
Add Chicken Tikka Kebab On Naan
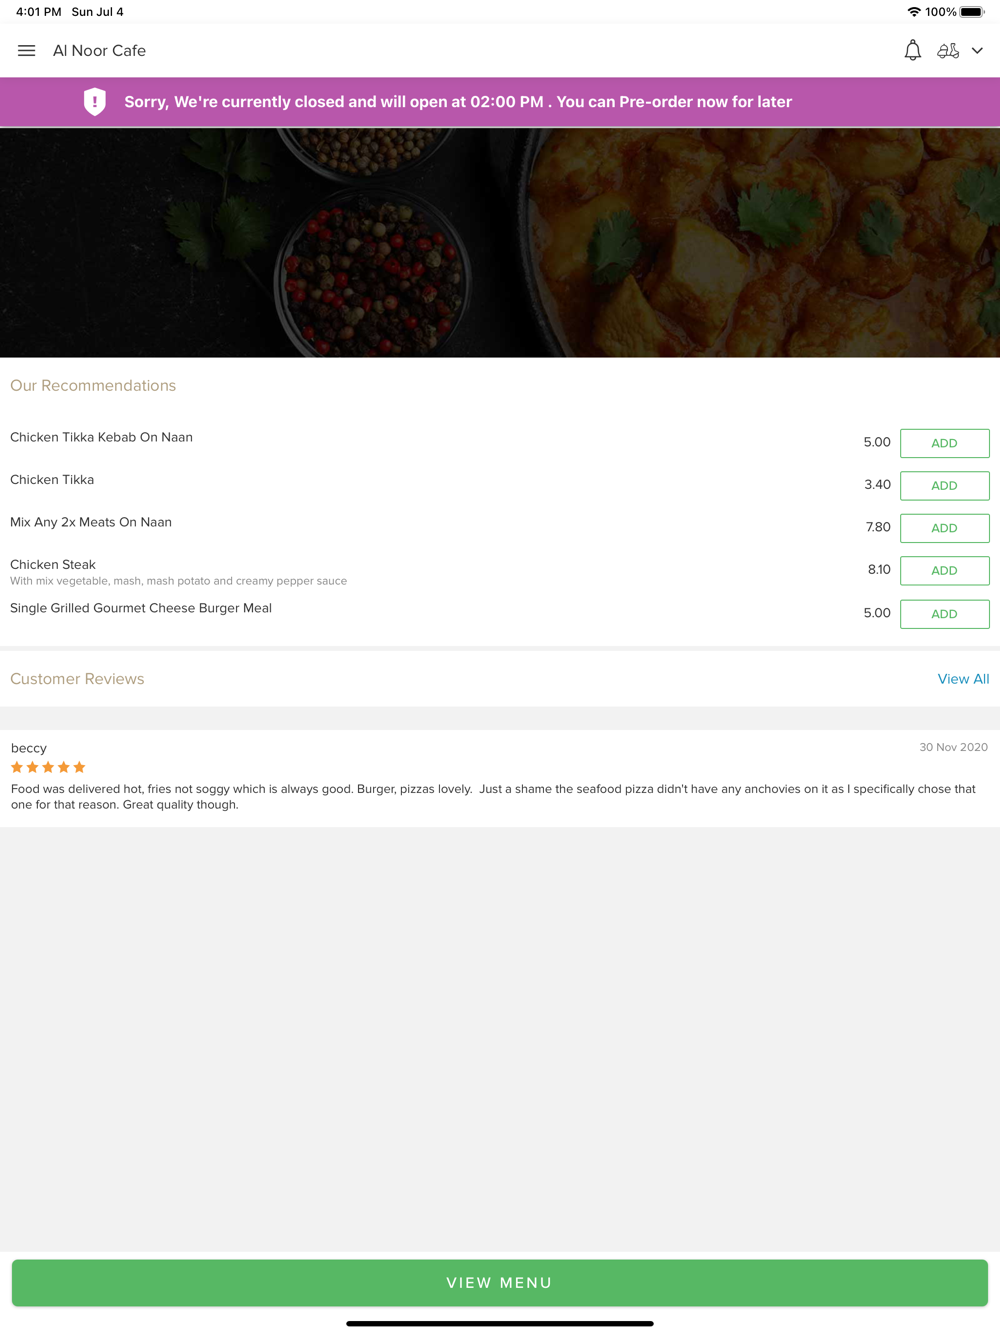944,443
